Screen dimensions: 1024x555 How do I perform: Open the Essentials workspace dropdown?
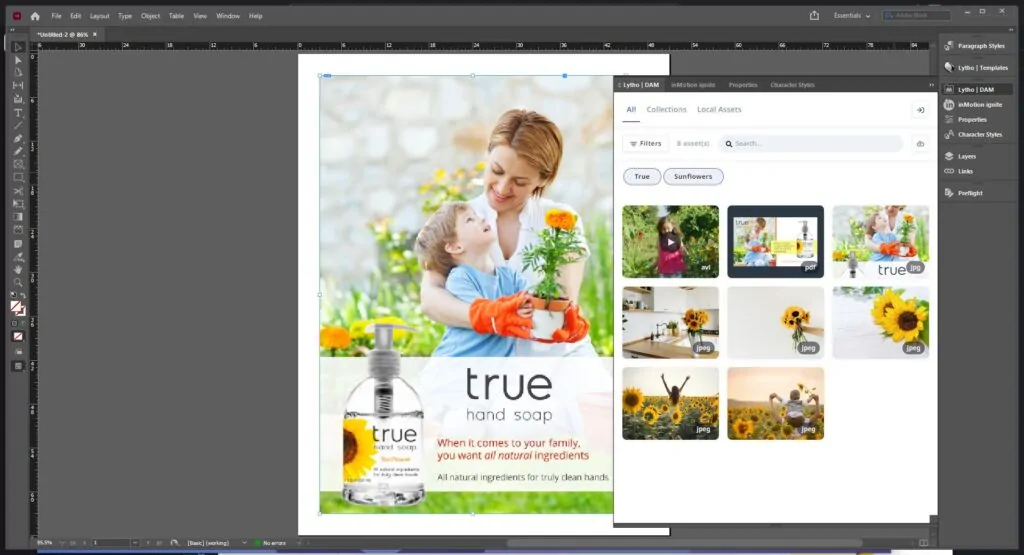(x=852, y=16)
